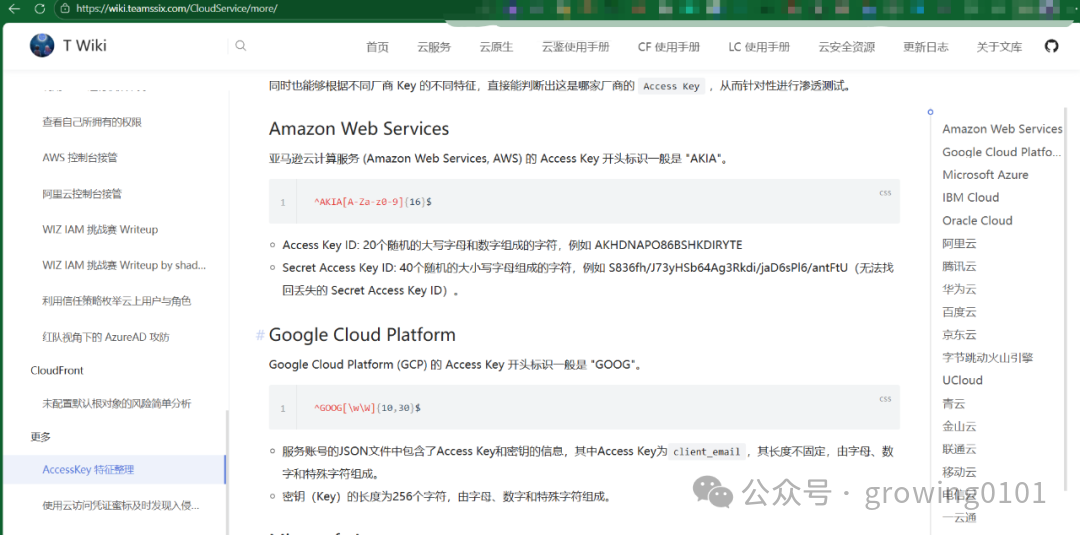Jump to 腾讯云 in outline
Screen dimensions: 1080x535
[x=959, y=266]
